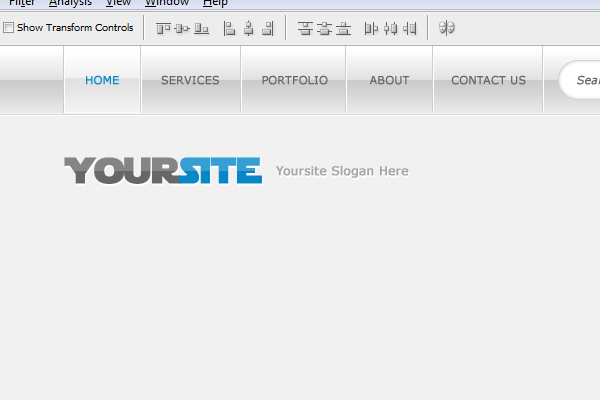Open the Analysis menu
This screenshot has width=600, height=400.
(x=70, y=3)
